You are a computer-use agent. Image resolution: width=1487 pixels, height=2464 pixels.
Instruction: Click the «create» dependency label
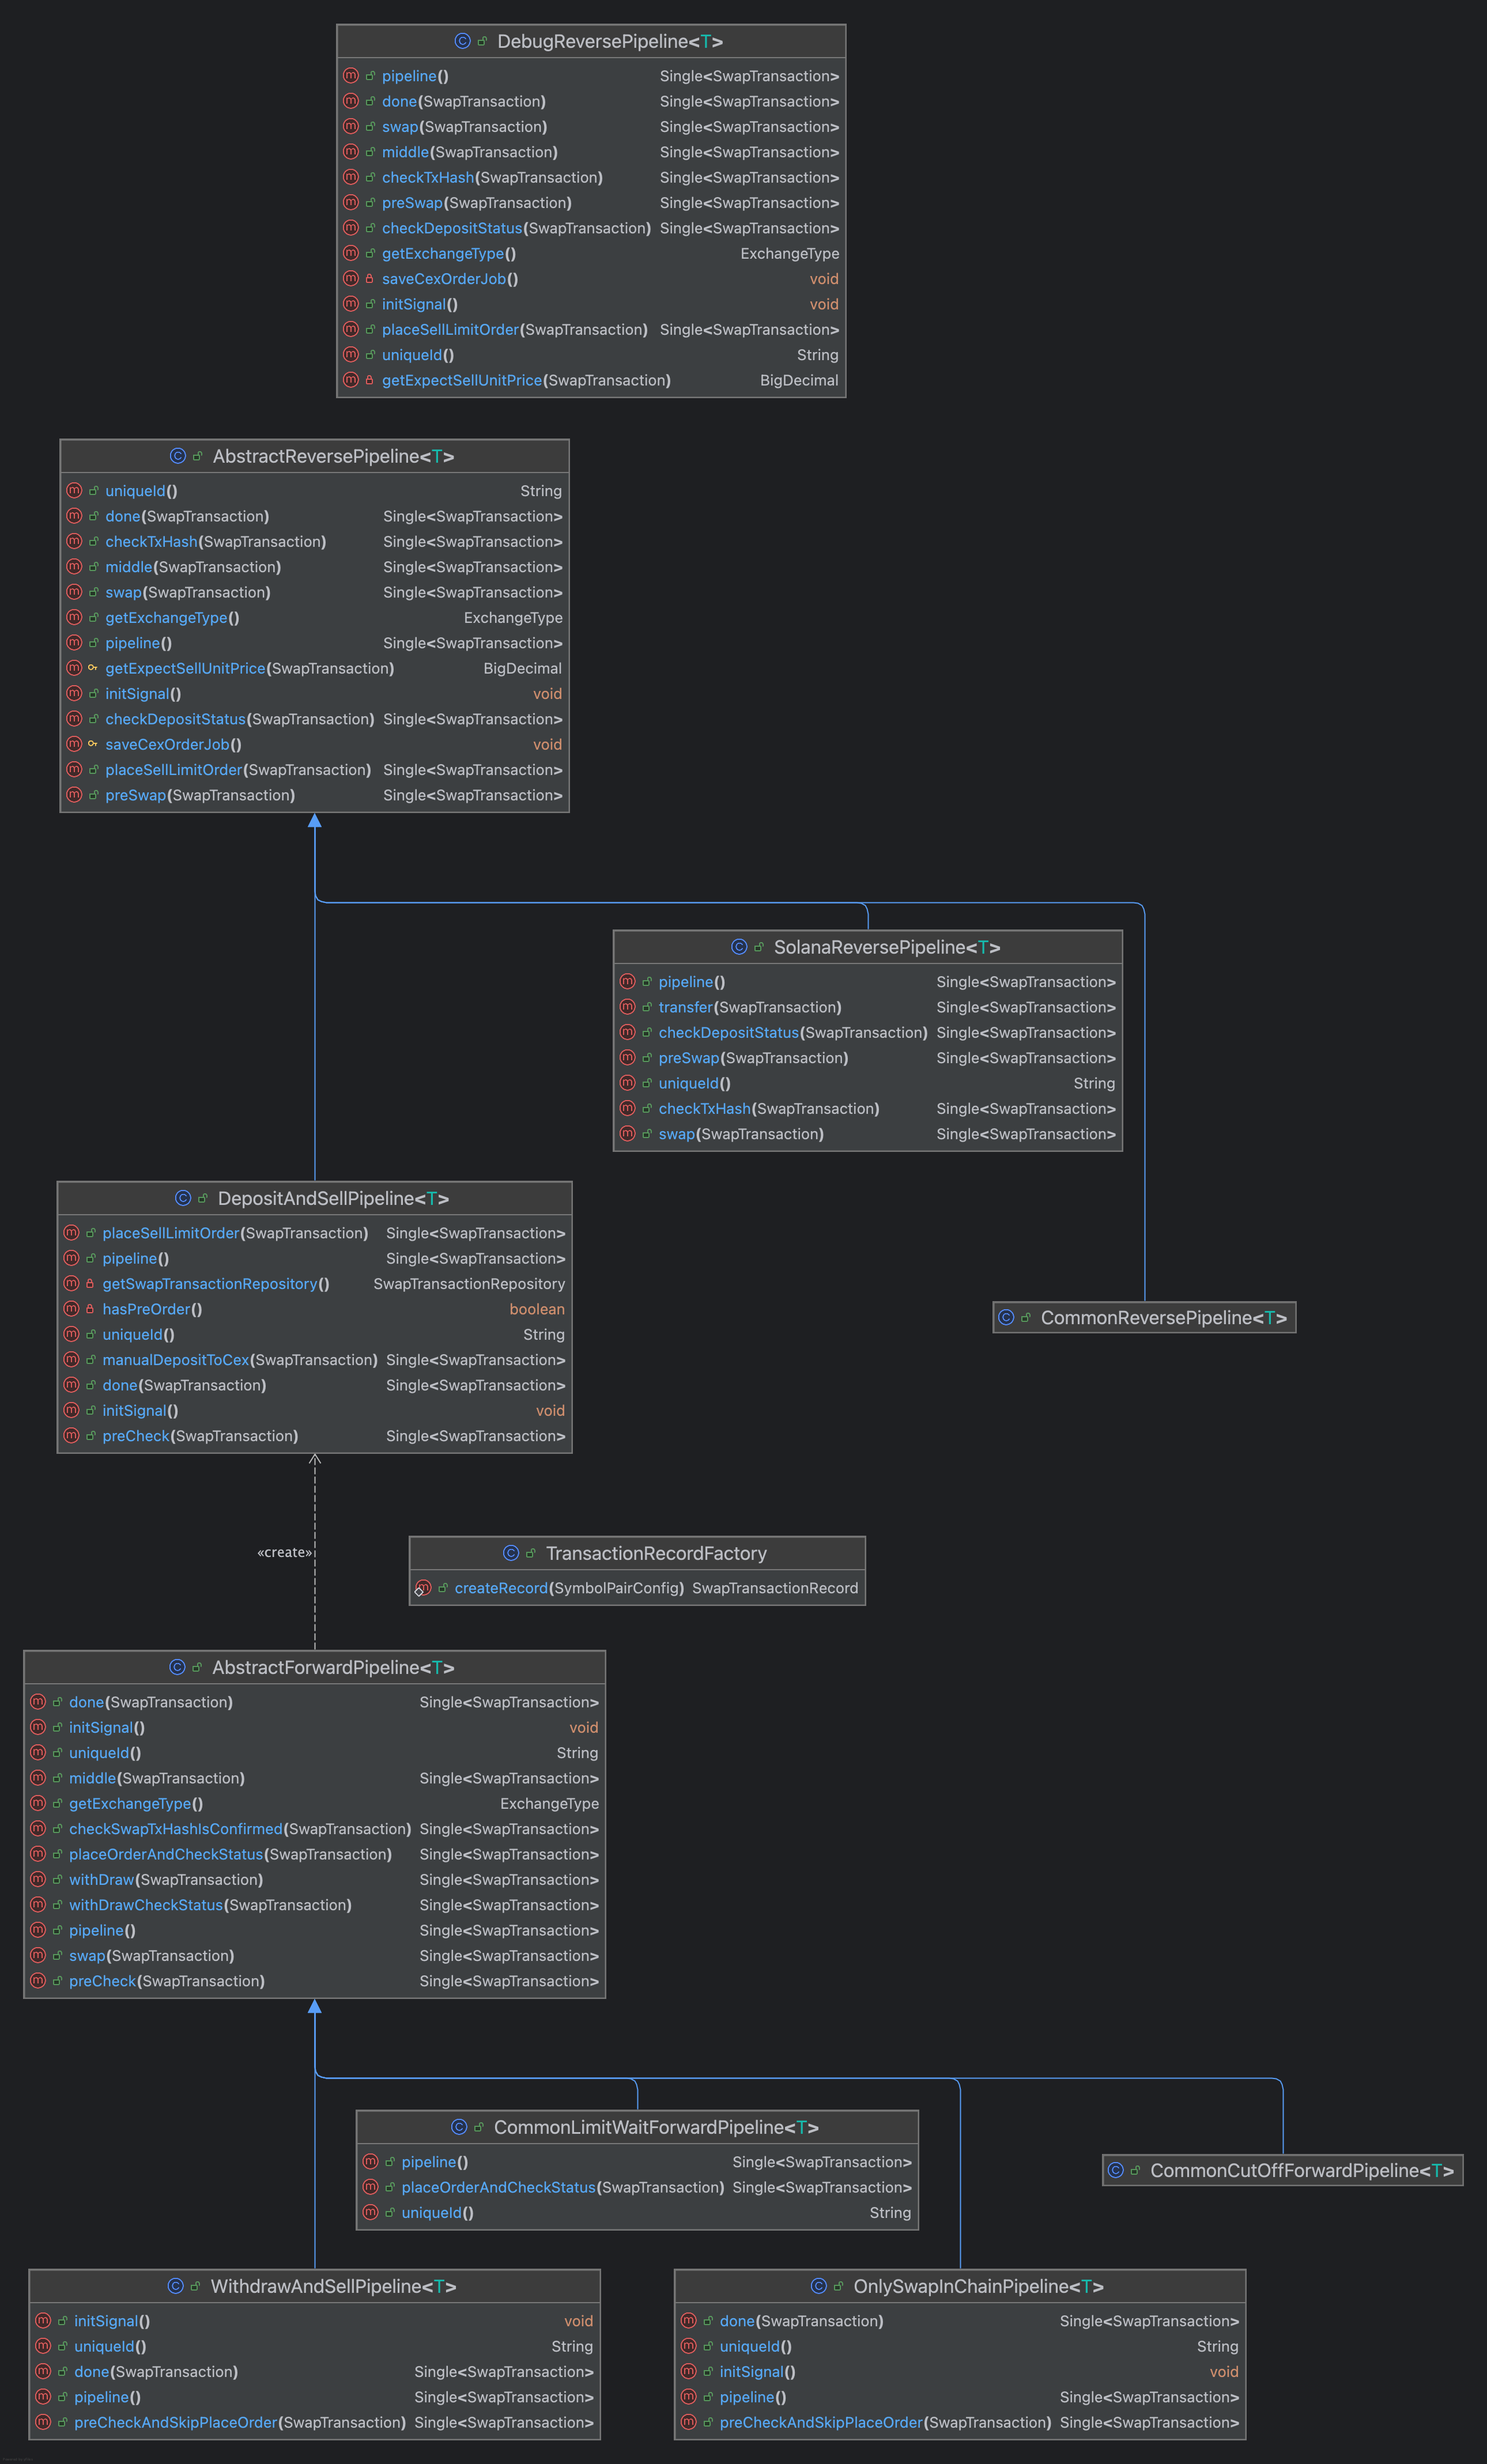[285, 1552]
